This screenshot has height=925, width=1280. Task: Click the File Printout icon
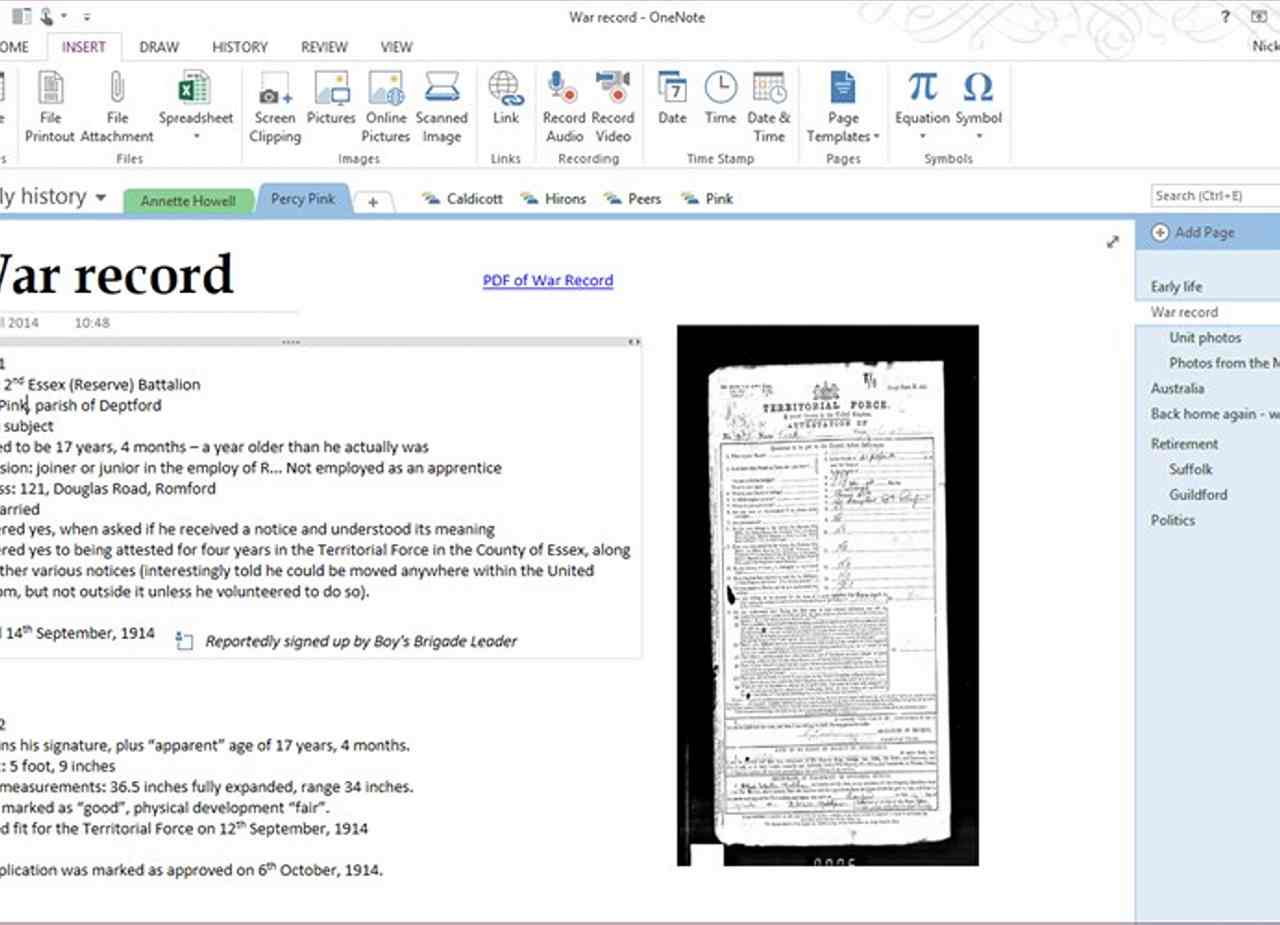click(50, 91)
